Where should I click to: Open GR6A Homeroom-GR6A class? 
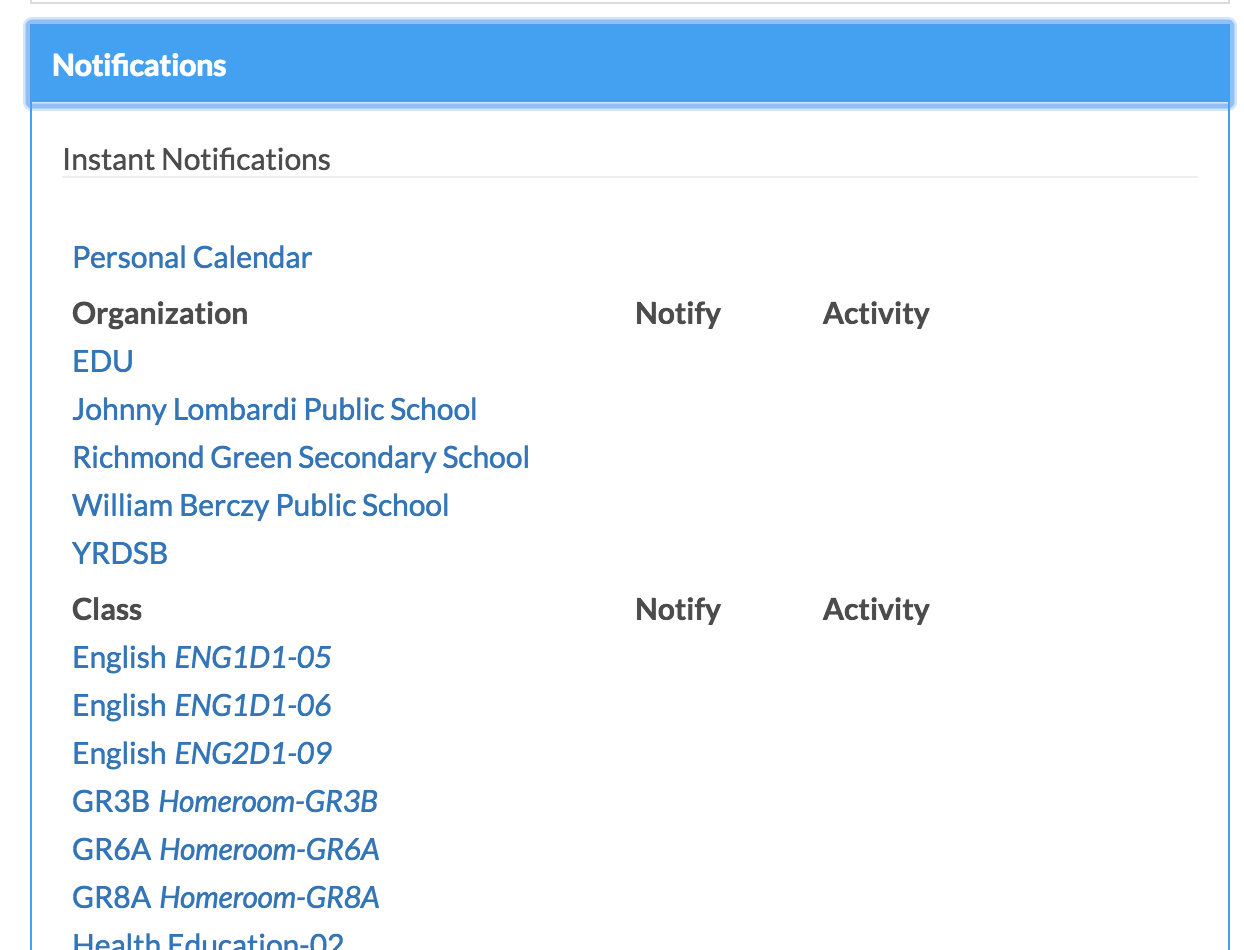(x=226, y=849)
